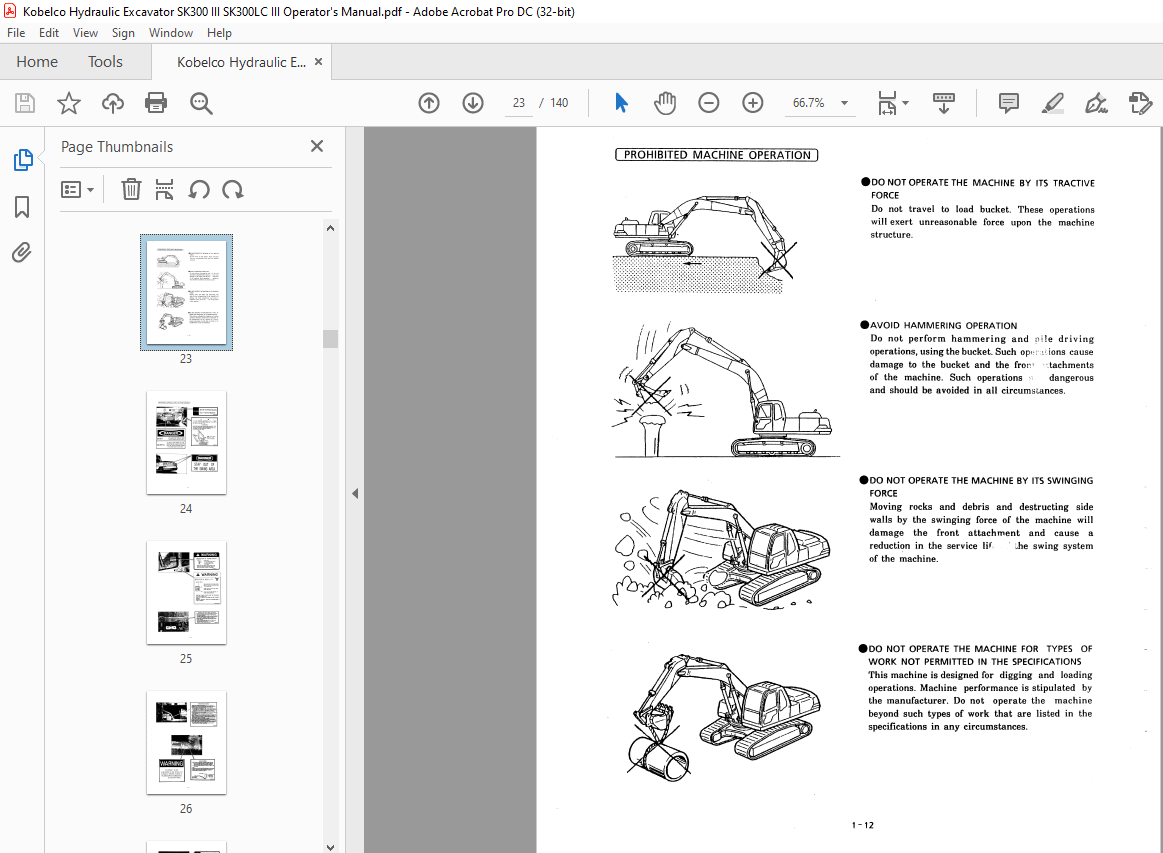The width and height of the screenshot is (1163, 853).
Task: Click the scrolling mode keyboard icon
Action: click(943, 103)
